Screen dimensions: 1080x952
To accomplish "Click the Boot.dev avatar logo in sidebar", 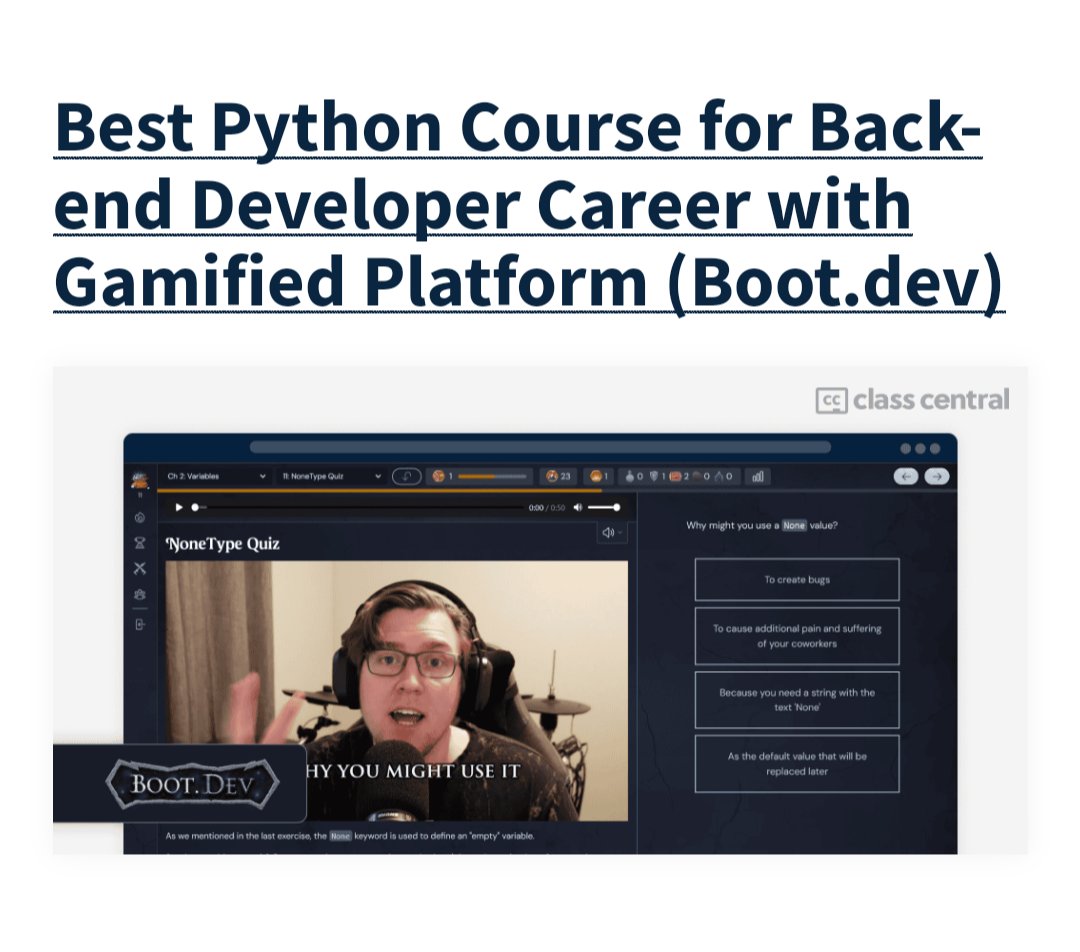I will click(140, 479).
